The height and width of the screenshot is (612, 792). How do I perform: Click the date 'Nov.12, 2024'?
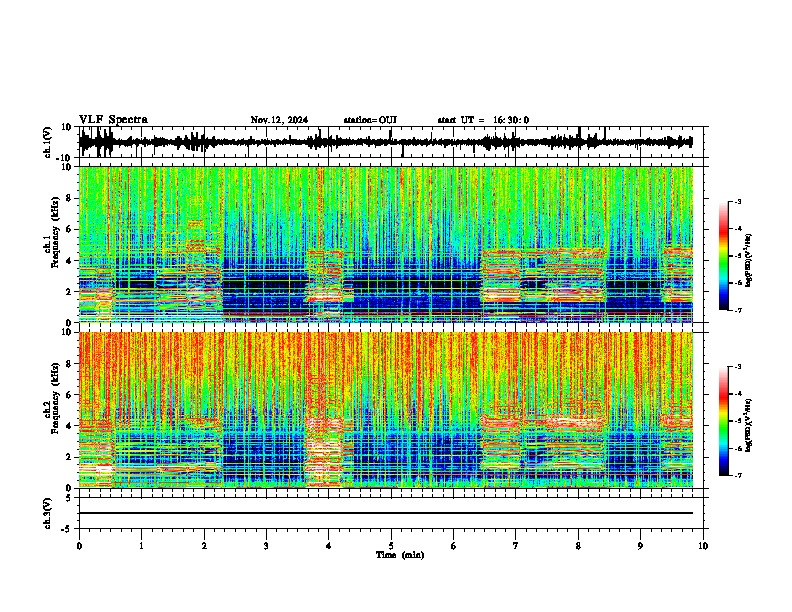point(279,120)
